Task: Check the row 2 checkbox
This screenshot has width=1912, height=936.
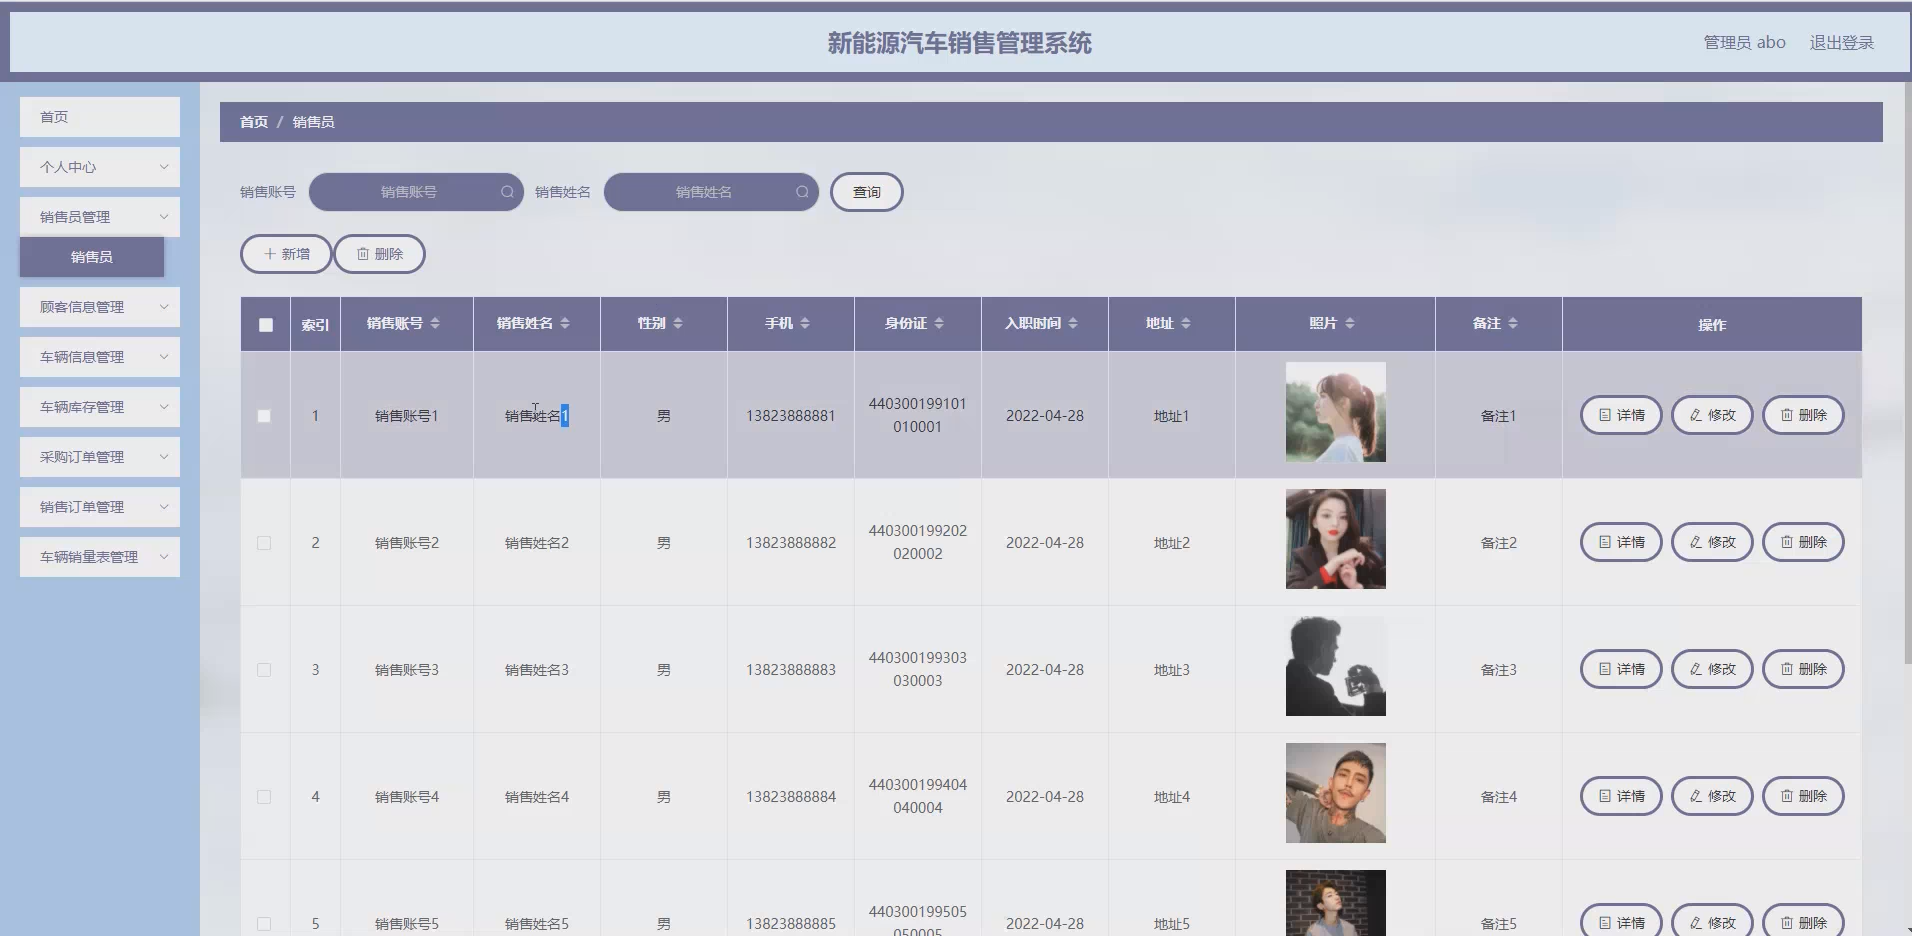Action: point(264,543)
